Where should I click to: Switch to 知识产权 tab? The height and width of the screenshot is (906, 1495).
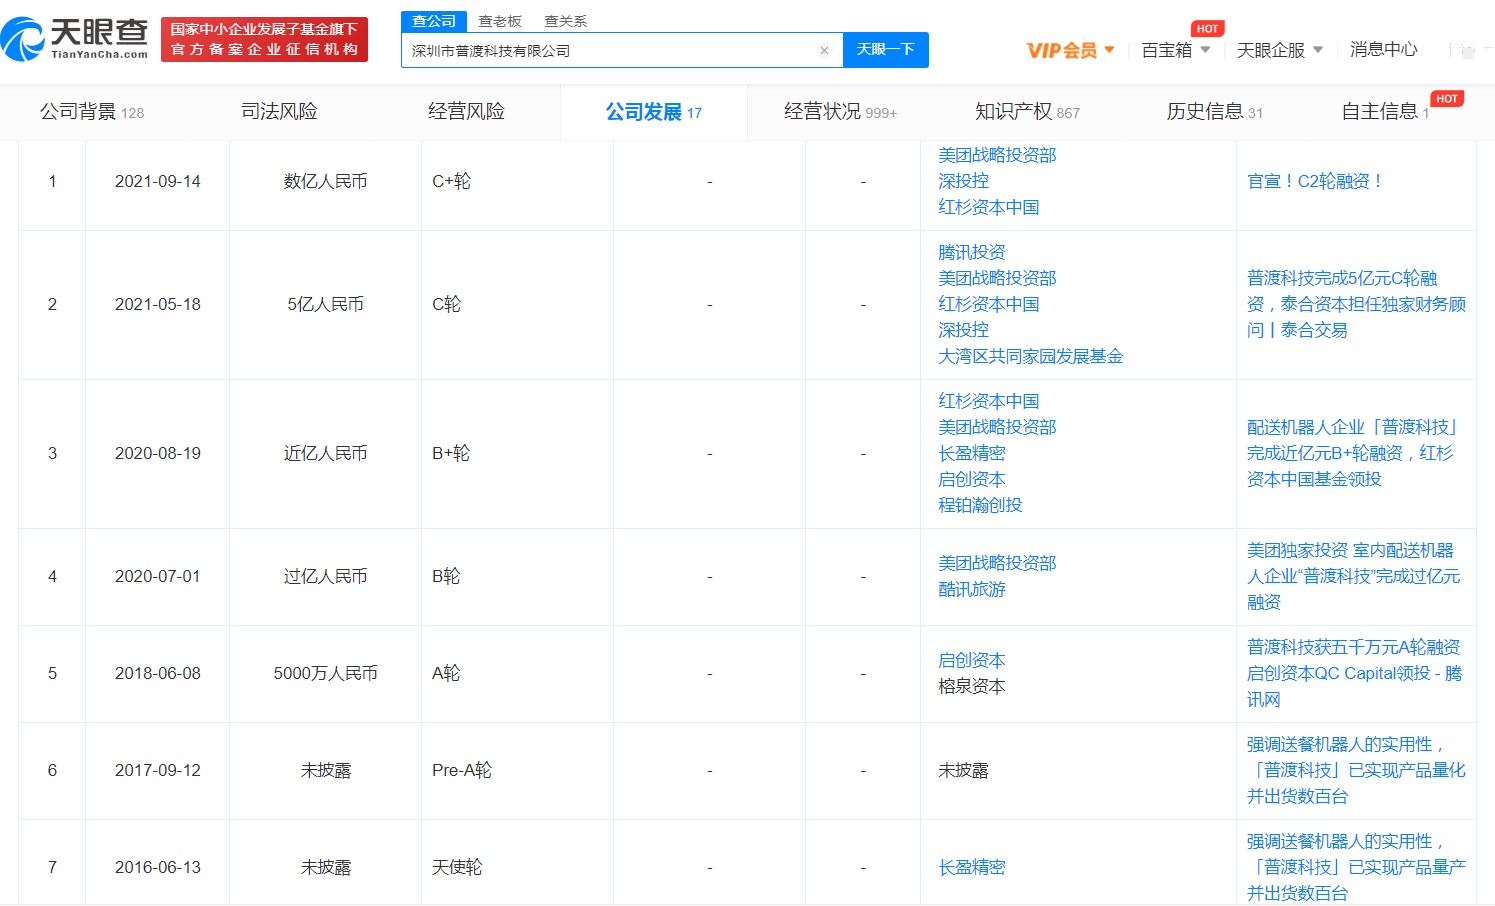(1027, 112)
